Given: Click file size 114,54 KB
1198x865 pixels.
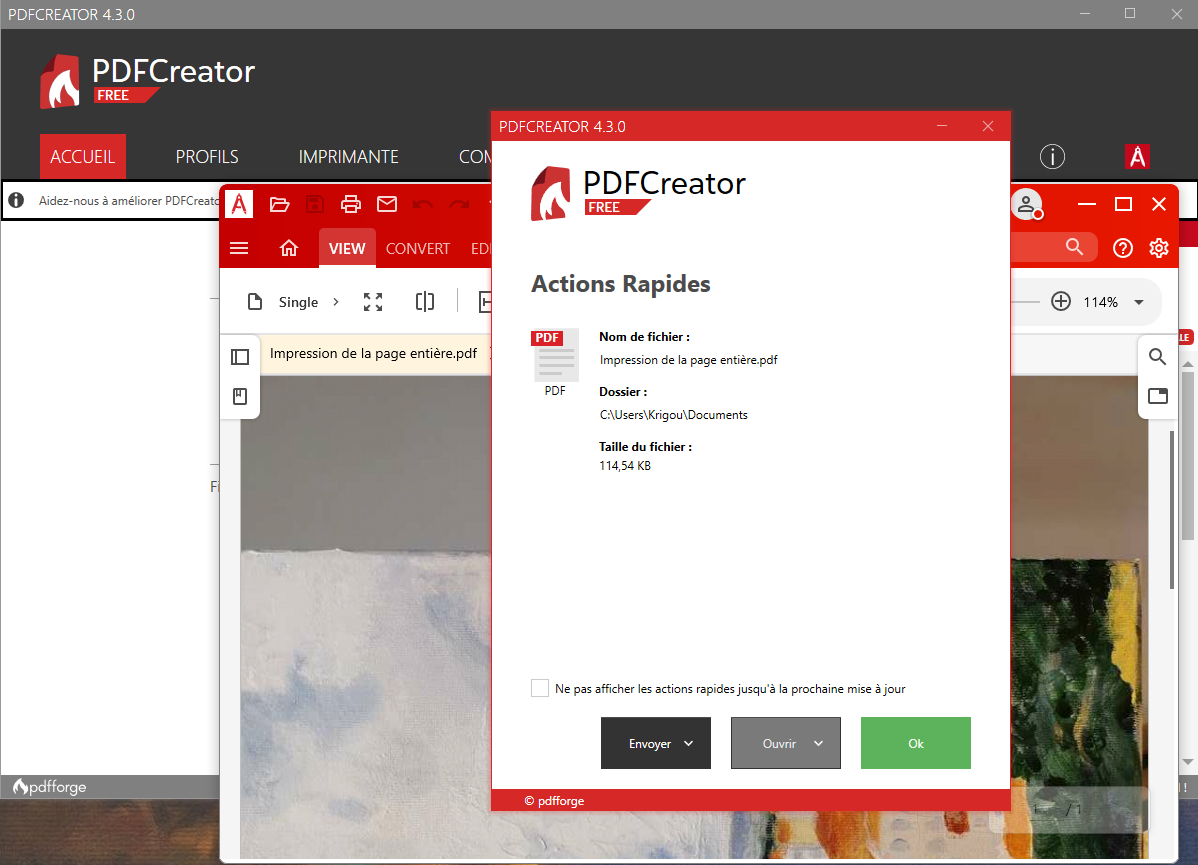Looking at the screenshot, I should (x=624, y=465).
